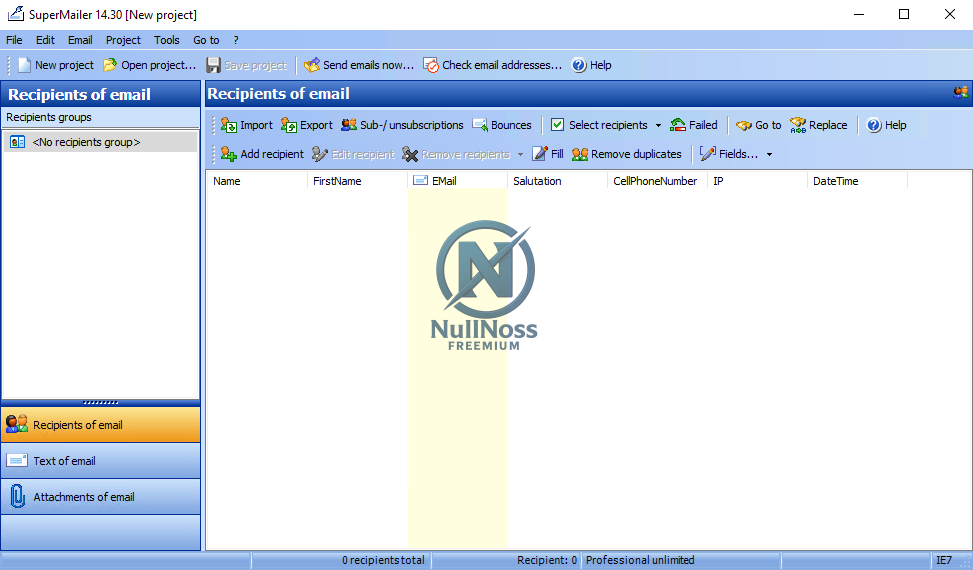Click the Add recipient icon
973x570 pixels.
pyautogui.click(x=229, y=154)
